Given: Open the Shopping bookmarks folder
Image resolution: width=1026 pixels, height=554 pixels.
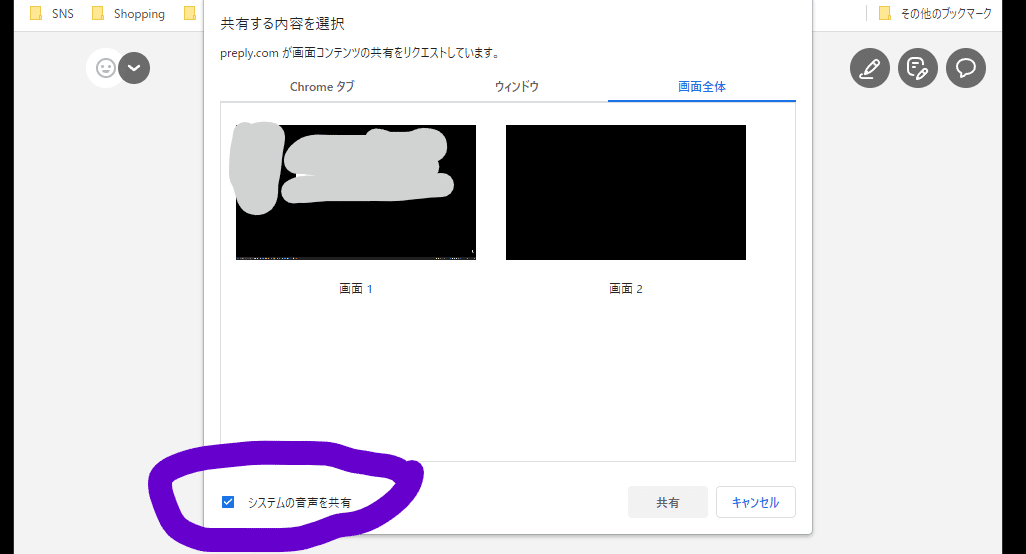Looking at the screenshot, I should [x=128, y=14].
